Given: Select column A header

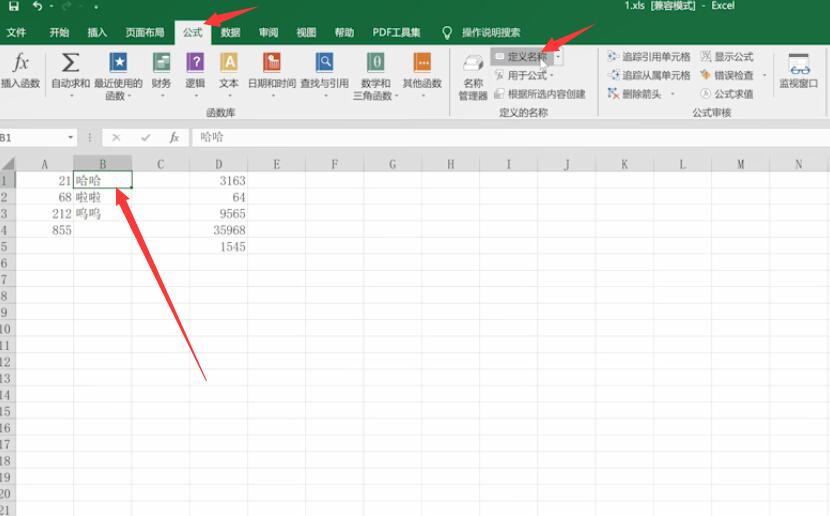Looking at the screenshot, I should point(44,164).
